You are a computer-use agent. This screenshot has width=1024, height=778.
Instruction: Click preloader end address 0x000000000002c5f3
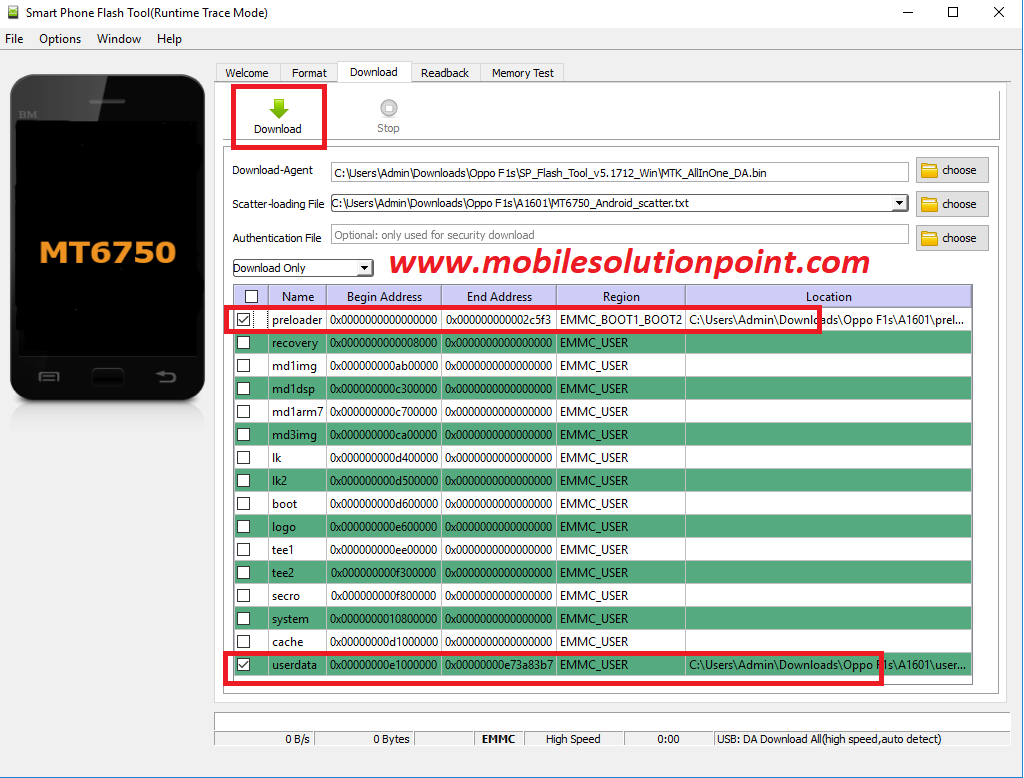pos(499,319)
